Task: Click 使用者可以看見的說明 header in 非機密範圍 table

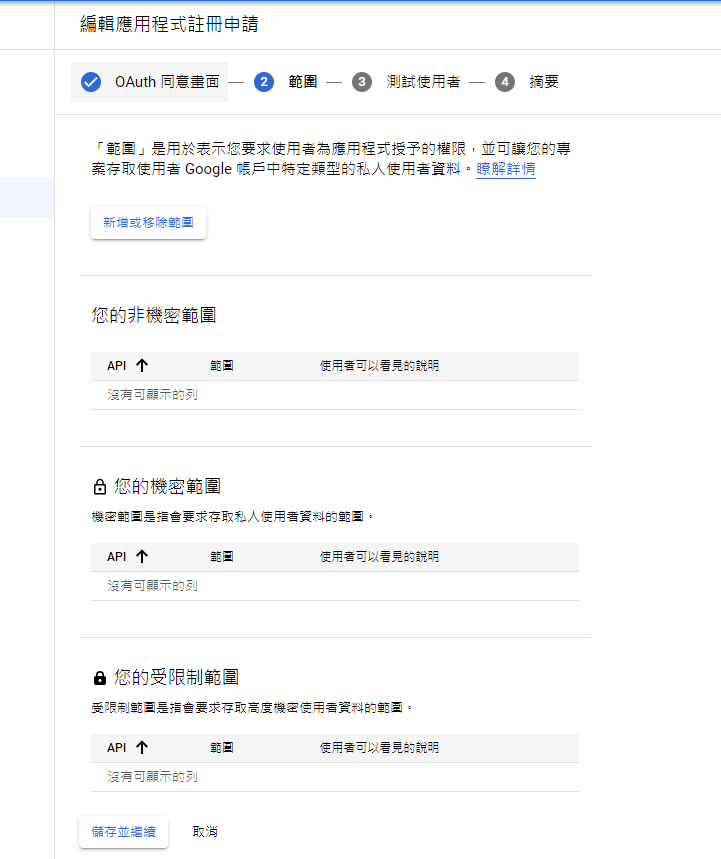Action: (379, 365)
